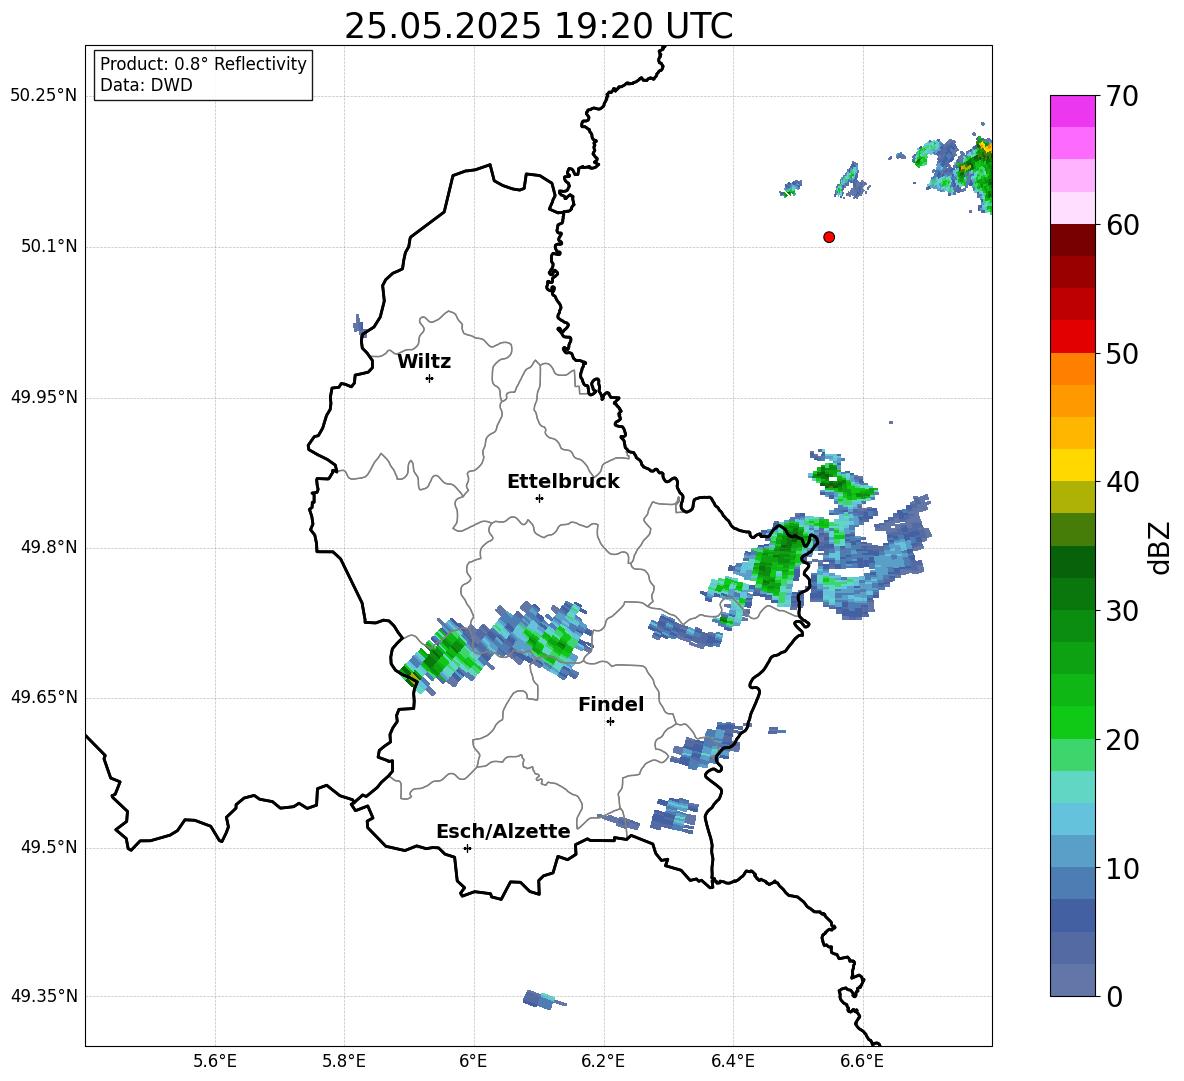Click the small blue echo northwest of Wiltz
1184x1081 pixels.
point(358,325)
